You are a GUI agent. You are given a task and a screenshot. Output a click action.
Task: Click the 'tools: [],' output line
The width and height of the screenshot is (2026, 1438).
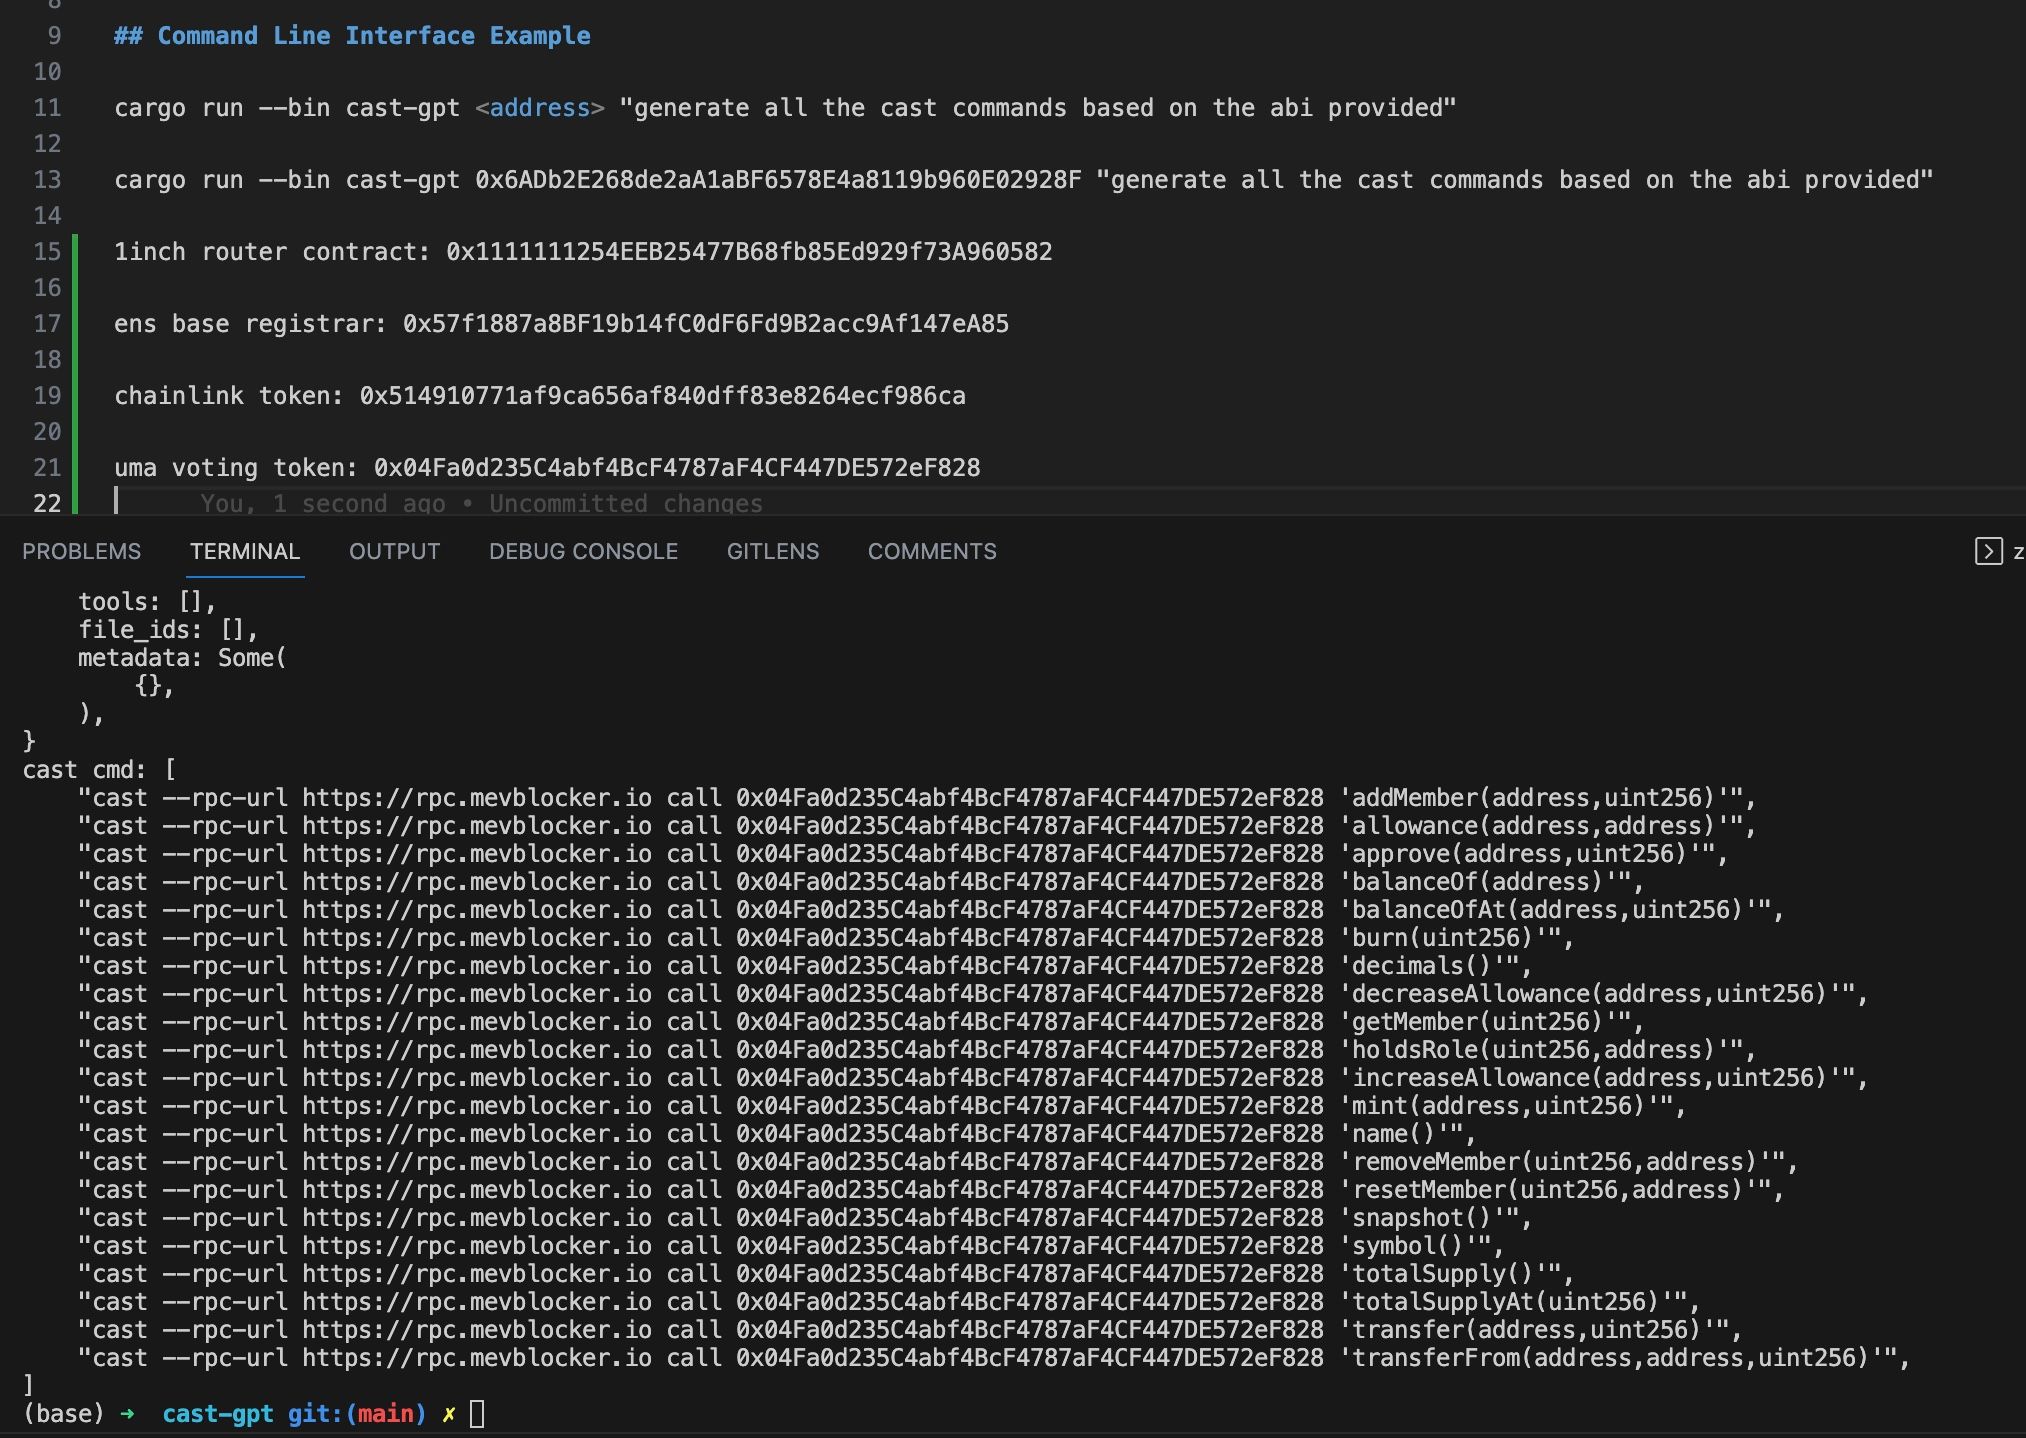click(x=147, y=602)
